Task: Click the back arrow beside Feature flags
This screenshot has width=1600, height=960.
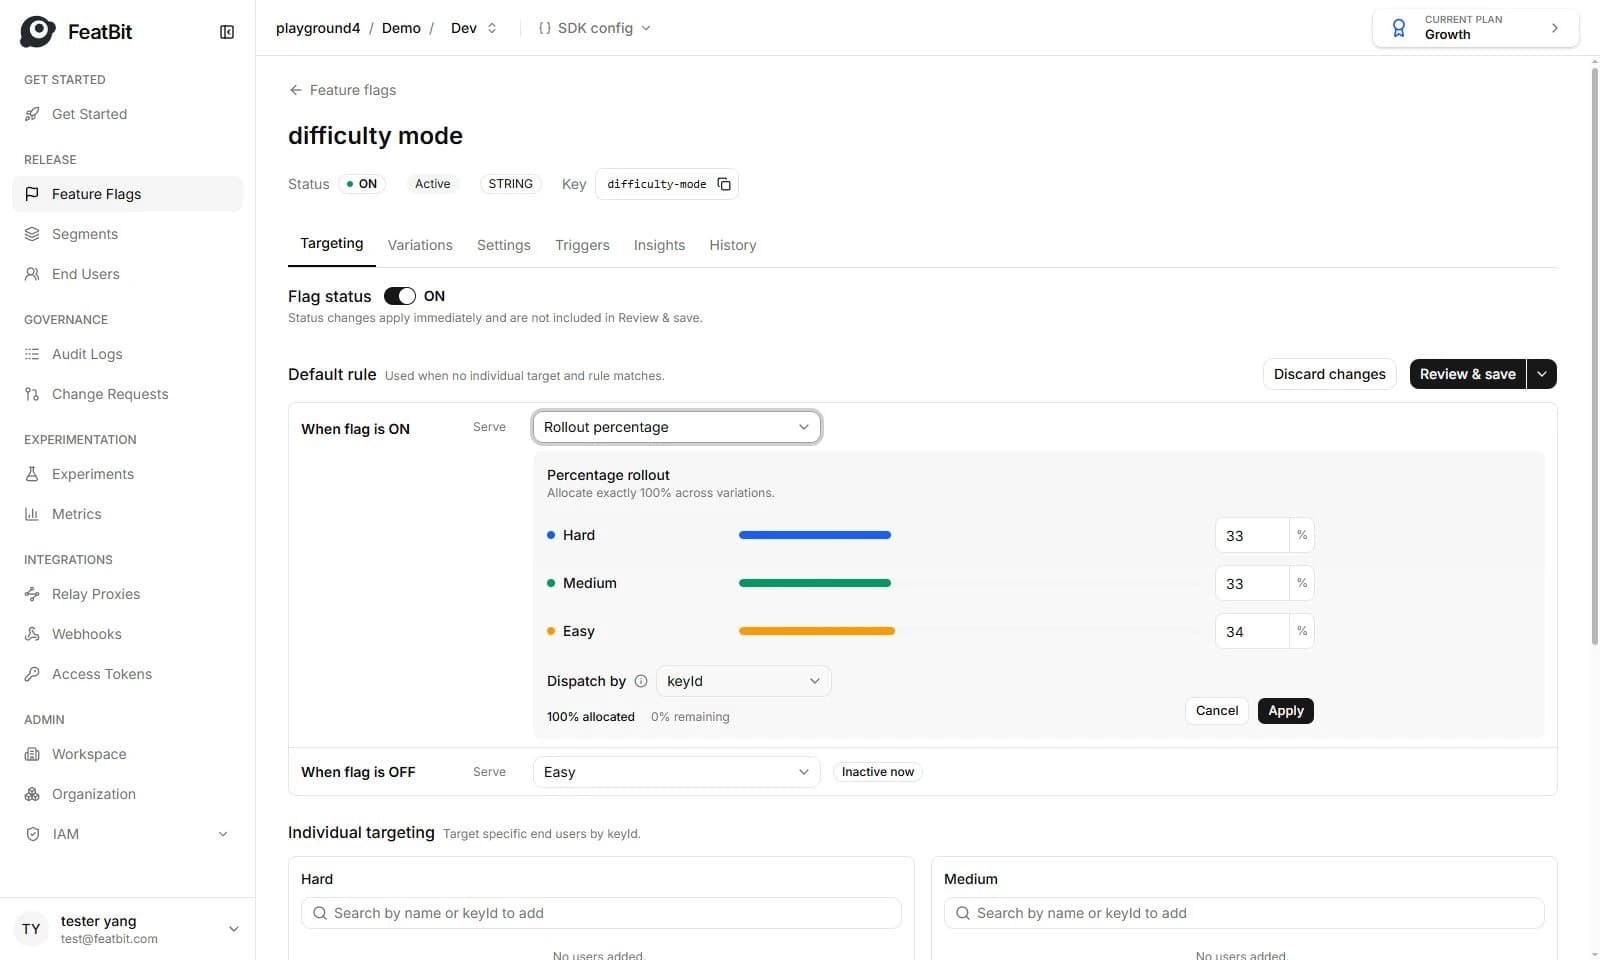Action: click(x=295, y=90)
